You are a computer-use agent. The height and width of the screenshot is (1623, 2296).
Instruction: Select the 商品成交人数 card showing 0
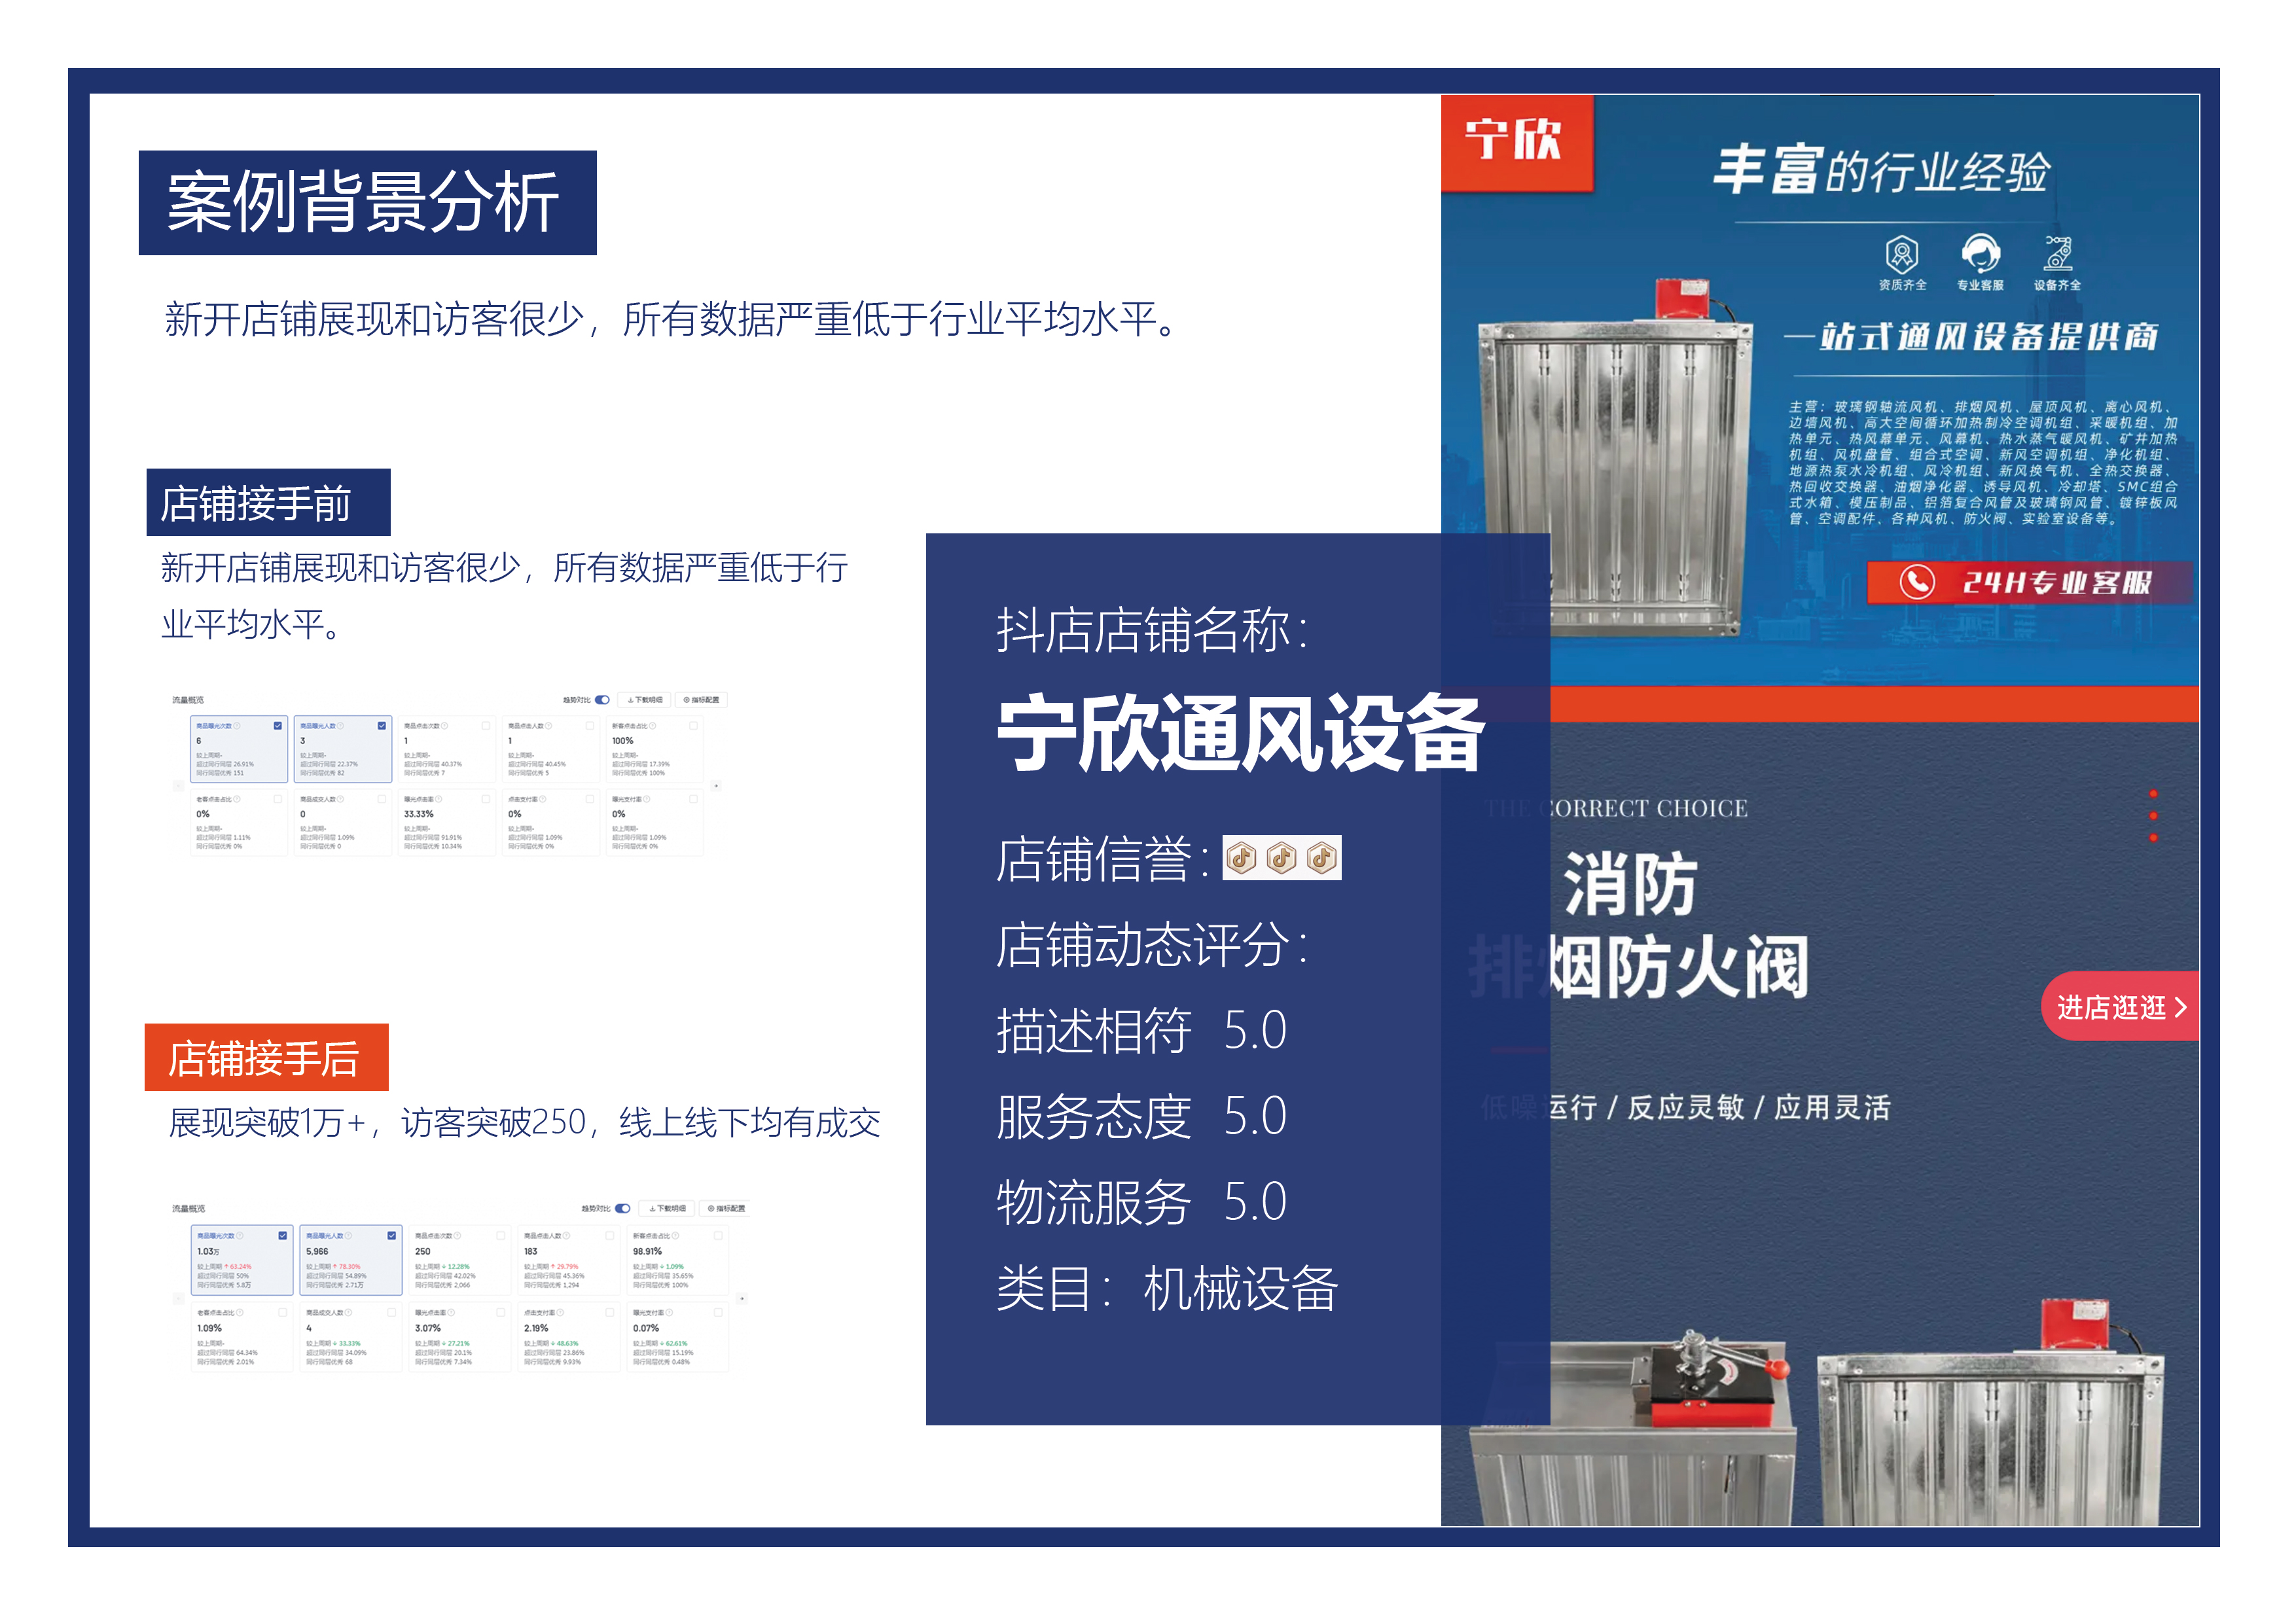click(x=343, y=823)
